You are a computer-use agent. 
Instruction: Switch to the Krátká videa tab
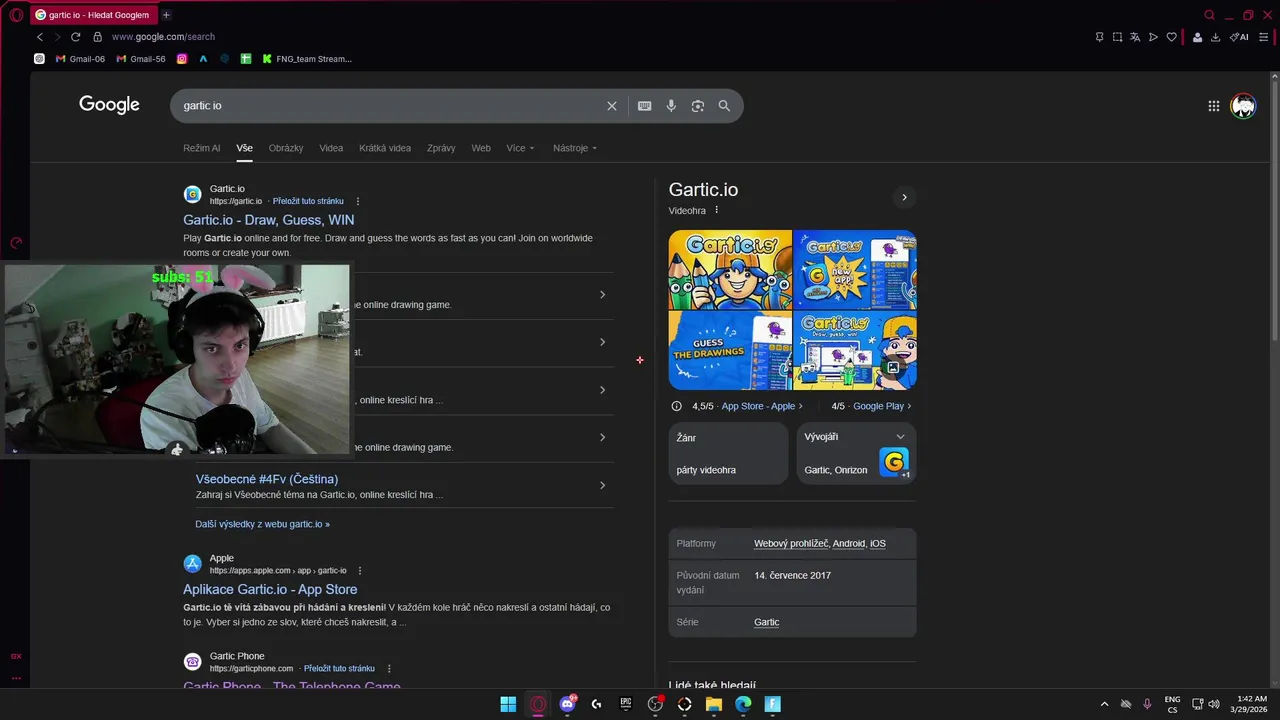tap(385, 148)
